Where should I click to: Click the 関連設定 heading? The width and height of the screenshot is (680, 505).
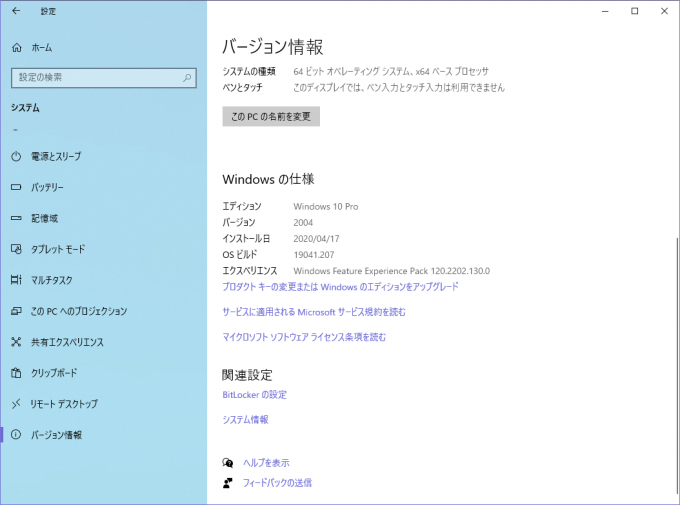[x=247, y=375]
